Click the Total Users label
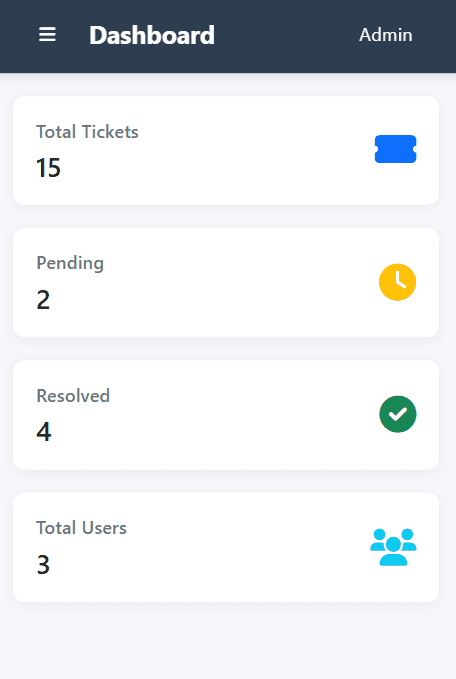 (x=81, y=528)
